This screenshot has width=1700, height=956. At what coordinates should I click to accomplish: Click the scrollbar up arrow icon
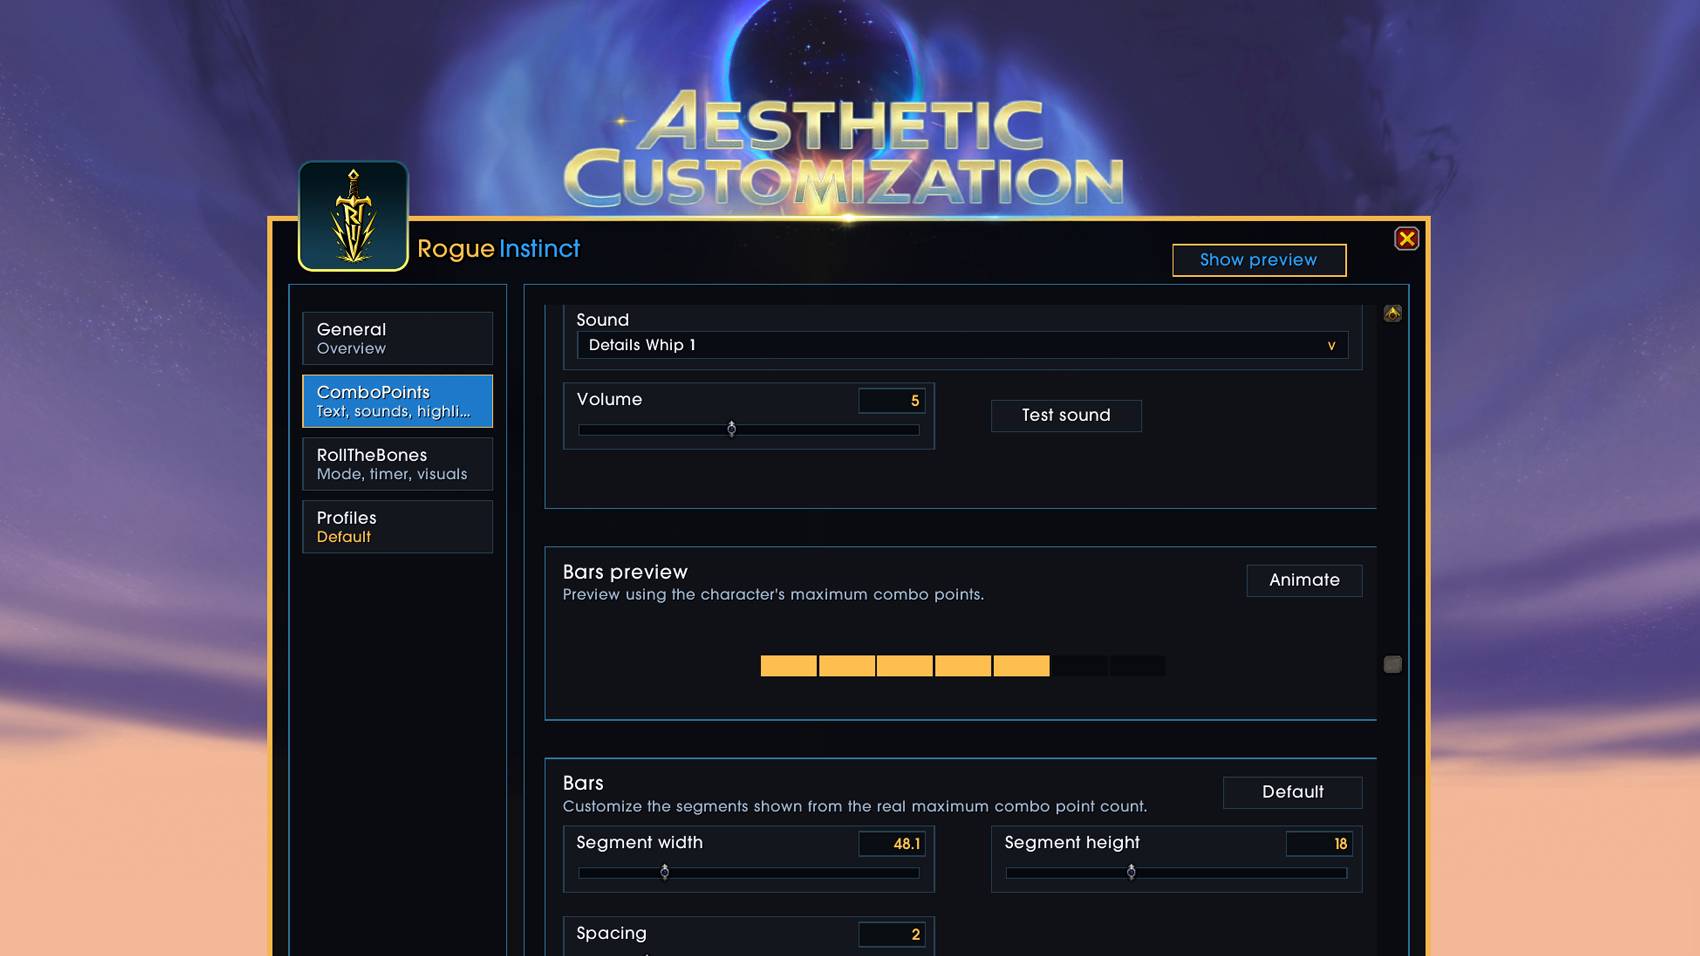[1392, 313]
